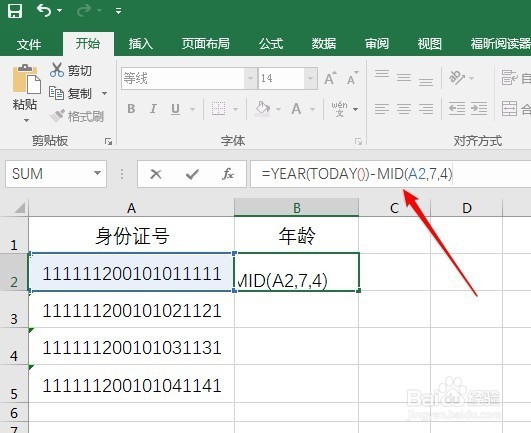Click the Redo arrow icon

(x=83, y=11)
